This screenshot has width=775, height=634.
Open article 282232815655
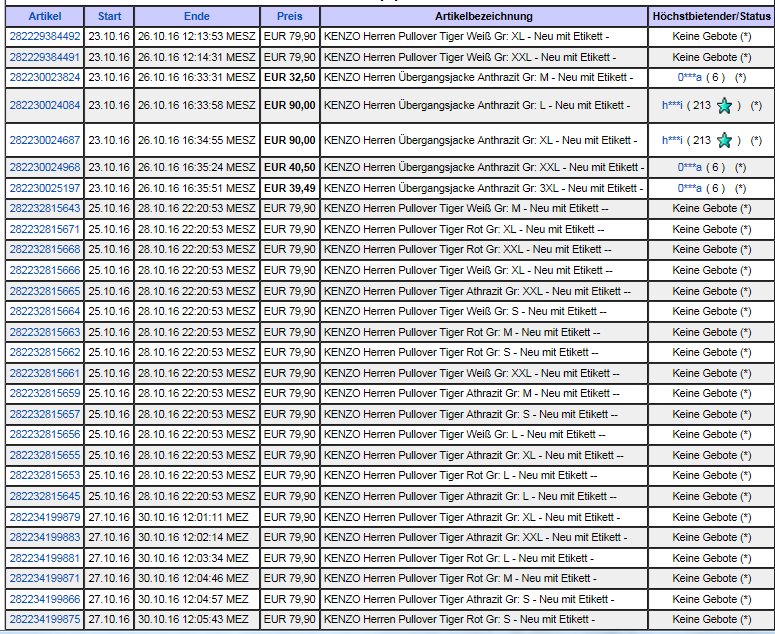[x=44, y=455]
